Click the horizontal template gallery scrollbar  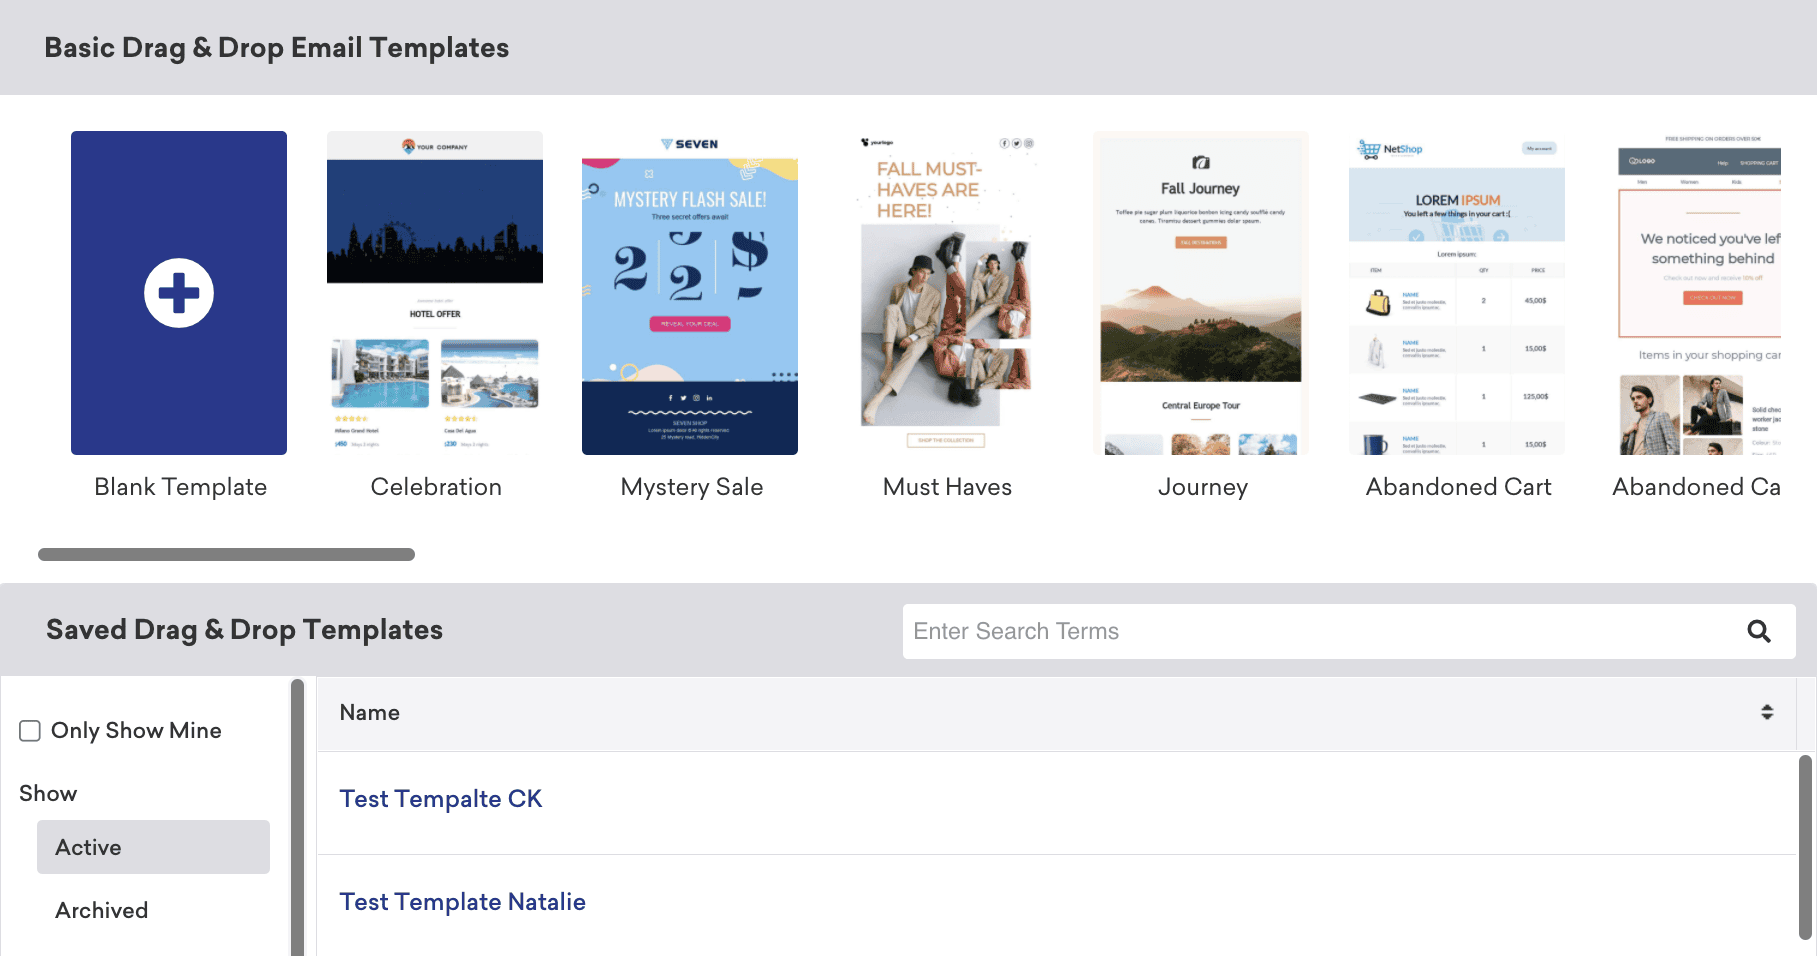[x=226, y=555]
